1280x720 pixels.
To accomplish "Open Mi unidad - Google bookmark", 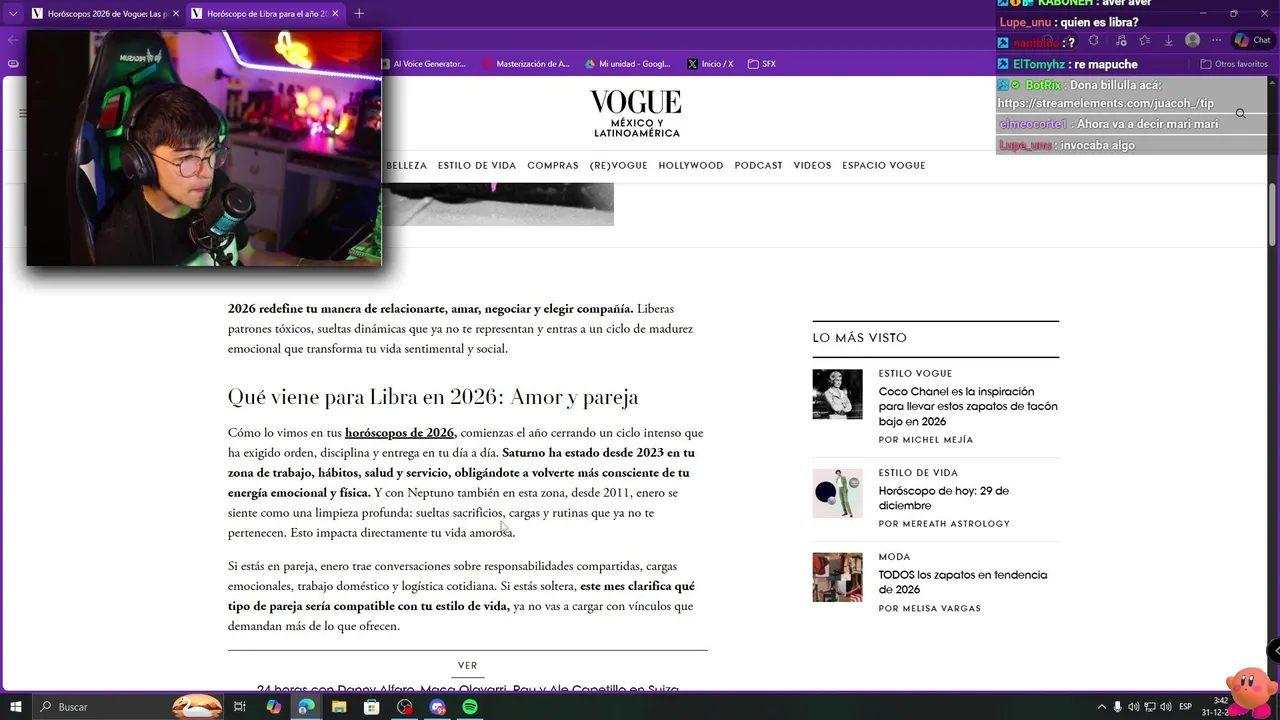I will tap(628, 64).
